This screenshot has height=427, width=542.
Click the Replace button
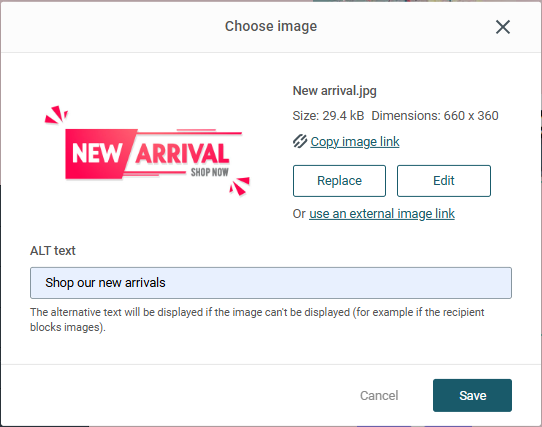coord(339,181)
